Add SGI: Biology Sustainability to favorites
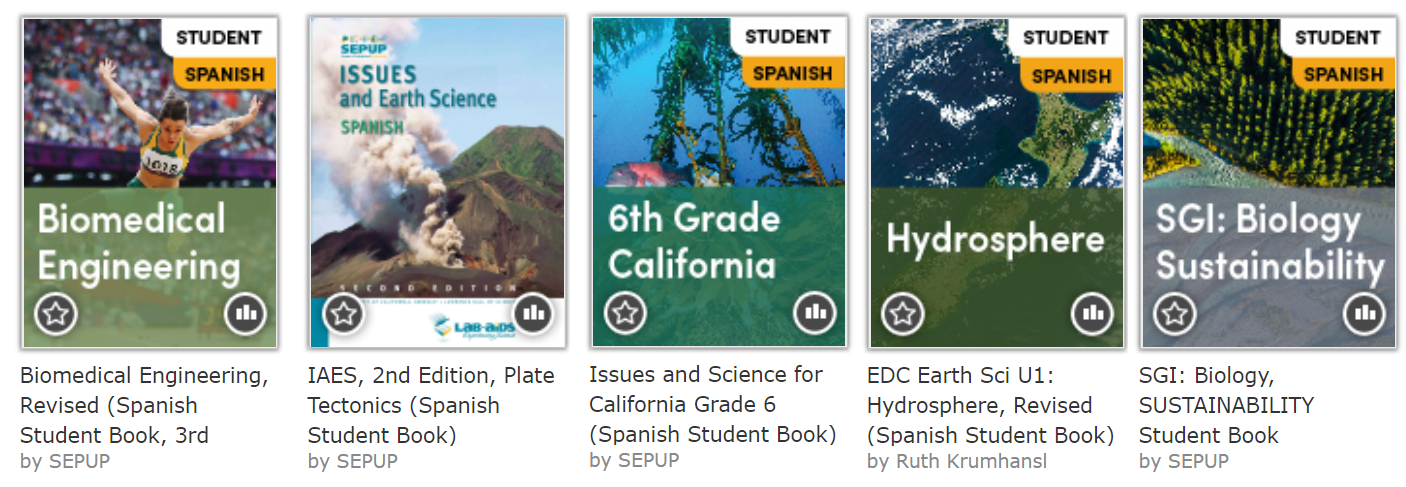The width and height of the screenshot is (1406, 487). [1175, 314]
